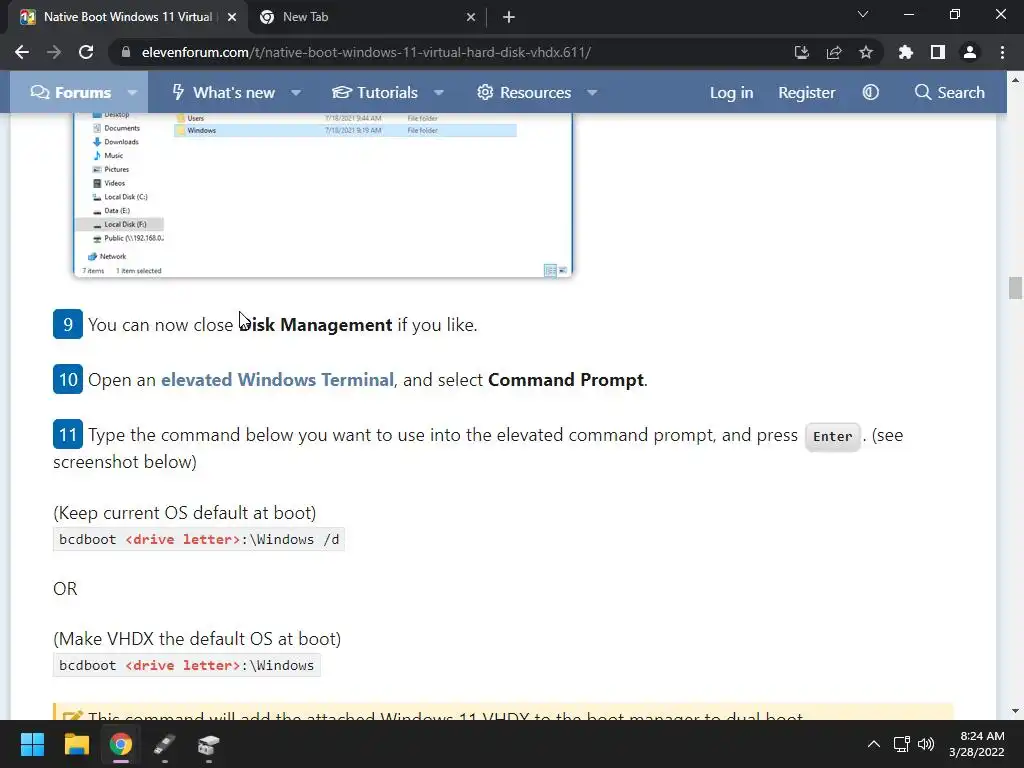The image size is (1024, 768).
Task: Bookmark this tab with the star
Action: click(866, 52)
